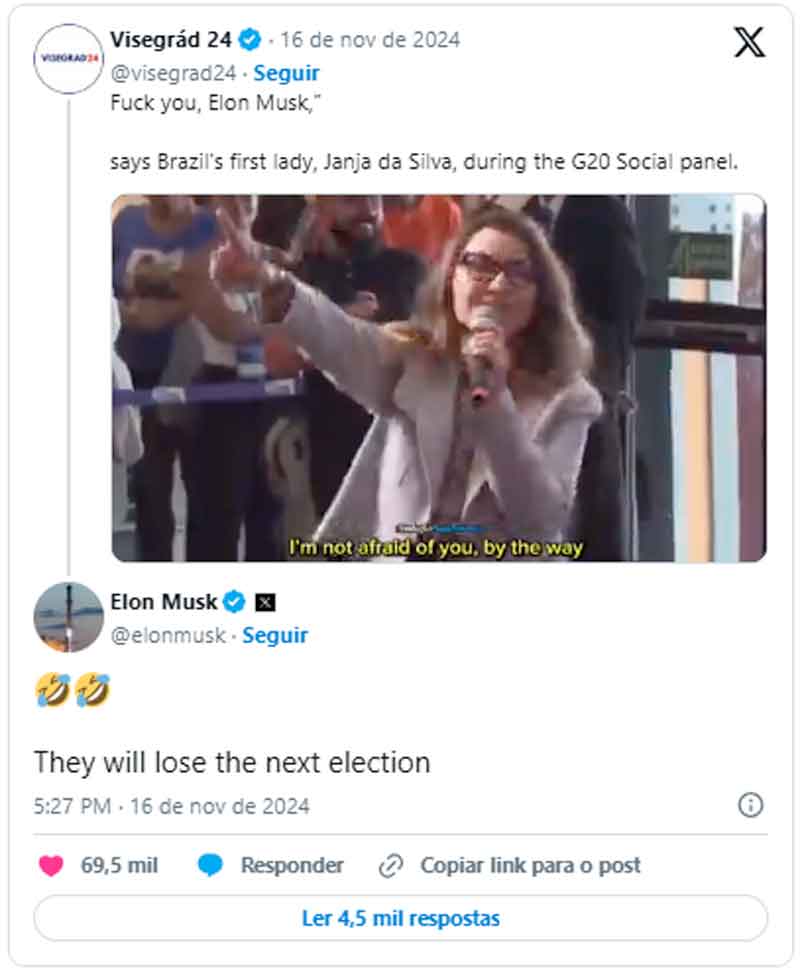Follow Visegrád 24 via Seguir link
The width and height of the screenshot is (800, 975).
tap(286, 73)
